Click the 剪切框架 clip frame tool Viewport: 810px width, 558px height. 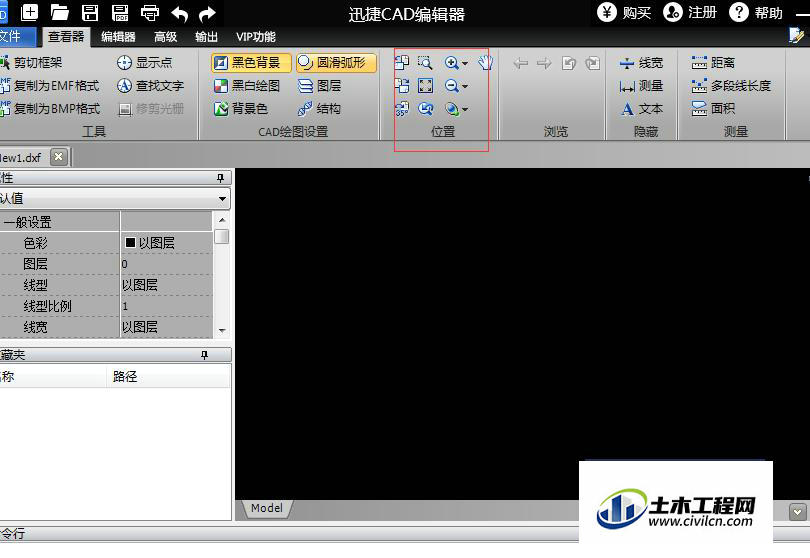(31, 63)
